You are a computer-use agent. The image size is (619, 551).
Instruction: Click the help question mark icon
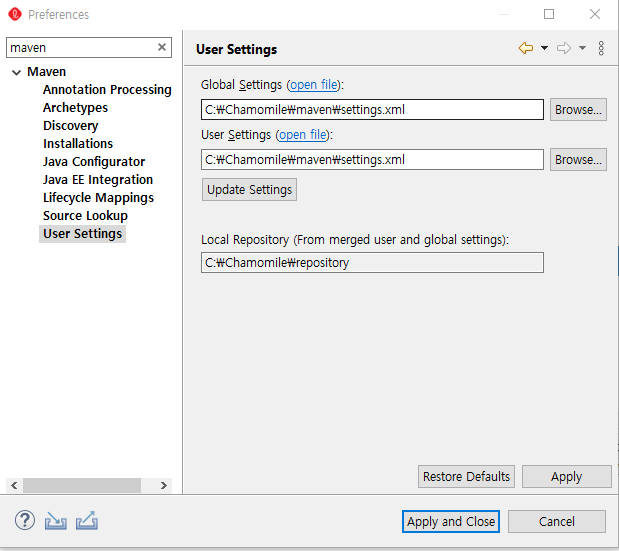pos(25,520)
